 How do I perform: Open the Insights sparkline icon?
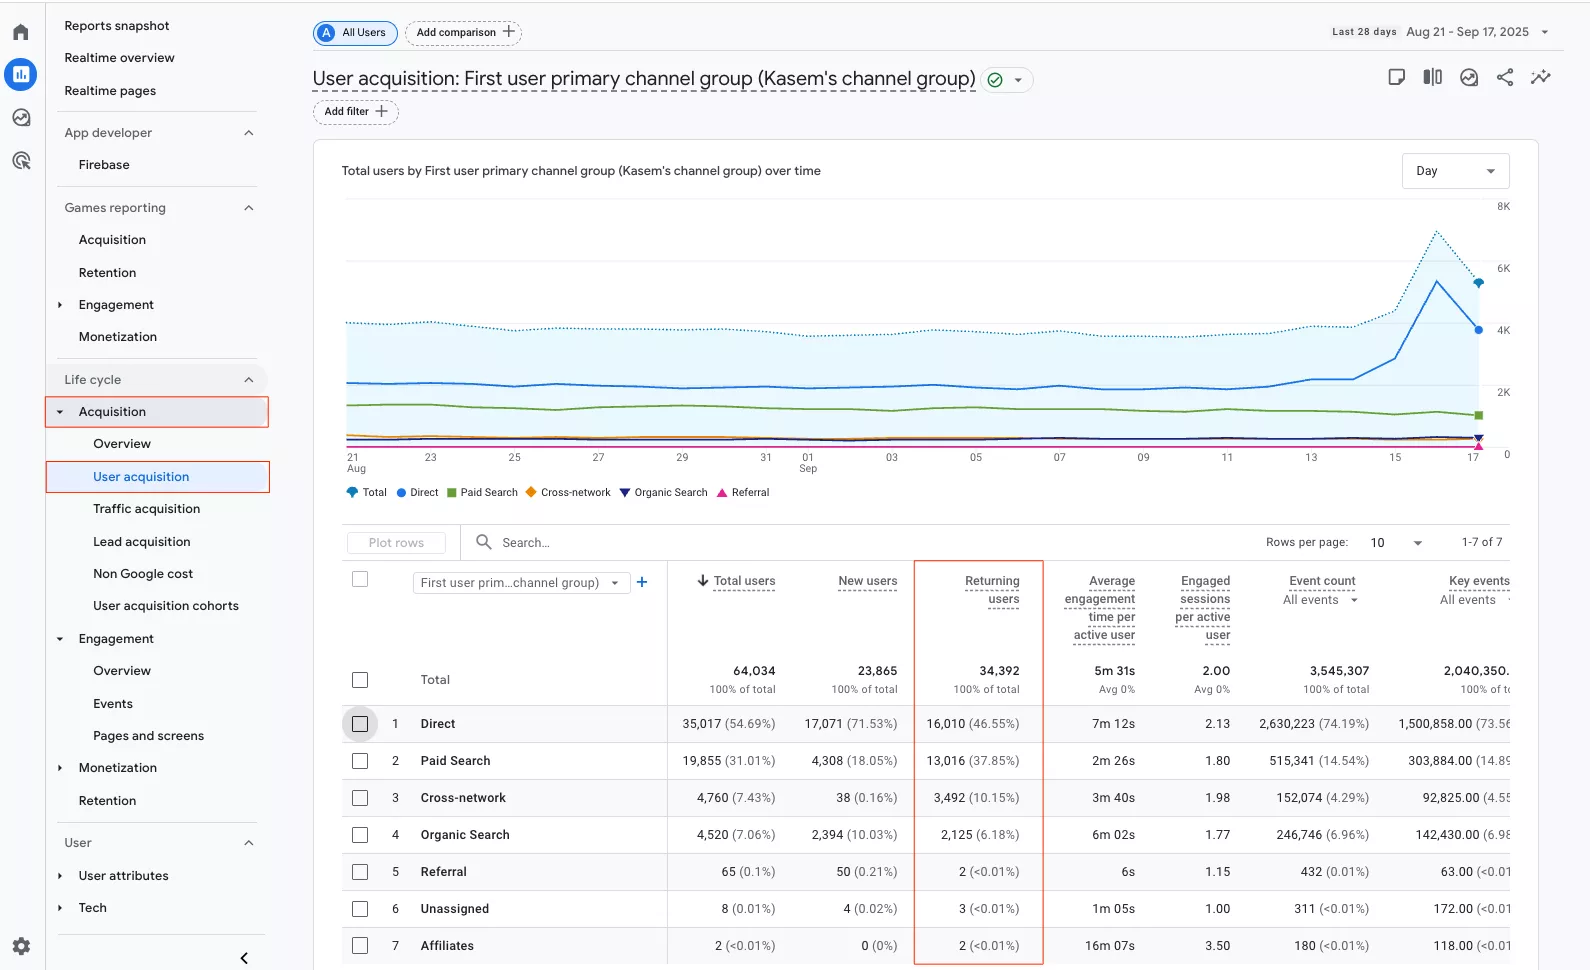pos(1541,77)
